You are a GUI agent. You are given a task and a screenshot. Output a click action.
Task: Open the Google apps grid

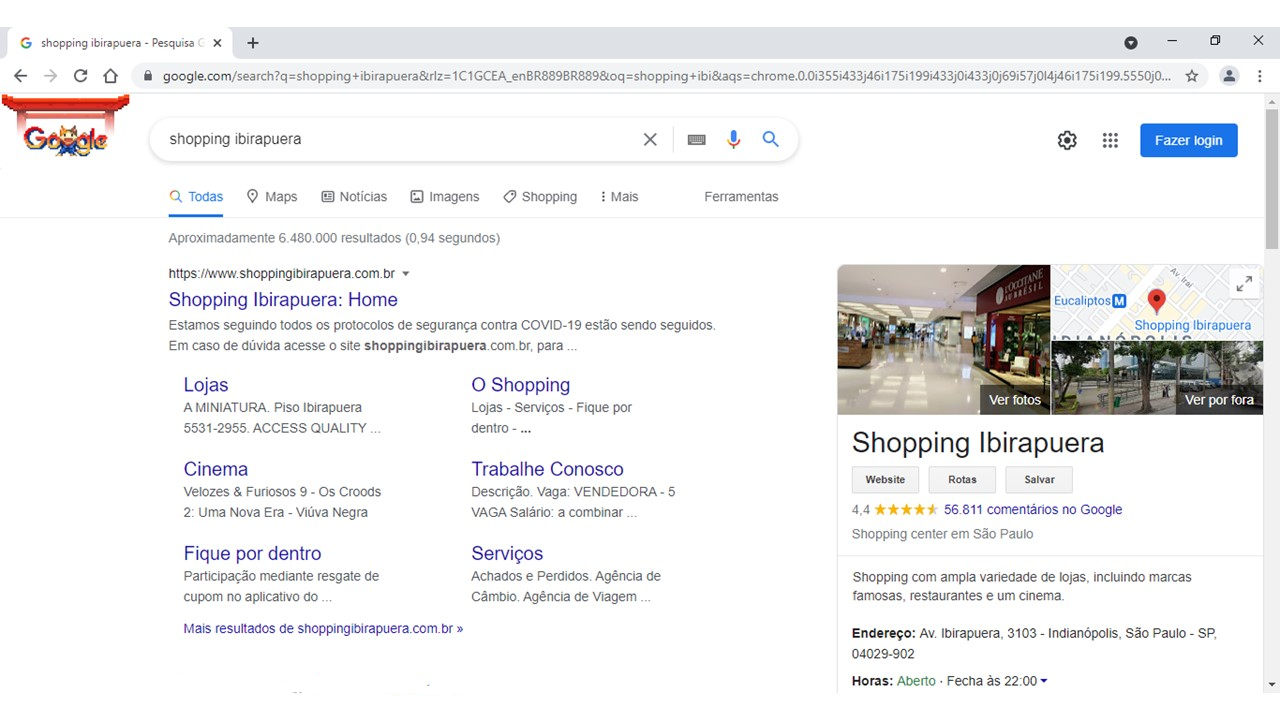1110,141
